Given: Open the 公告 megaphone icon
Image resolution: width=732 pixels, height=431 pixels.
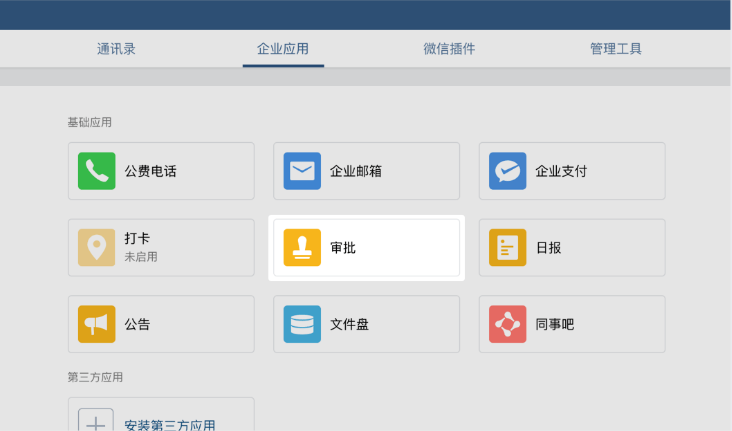Looking at the screenshot, I should tap(97, 324).
